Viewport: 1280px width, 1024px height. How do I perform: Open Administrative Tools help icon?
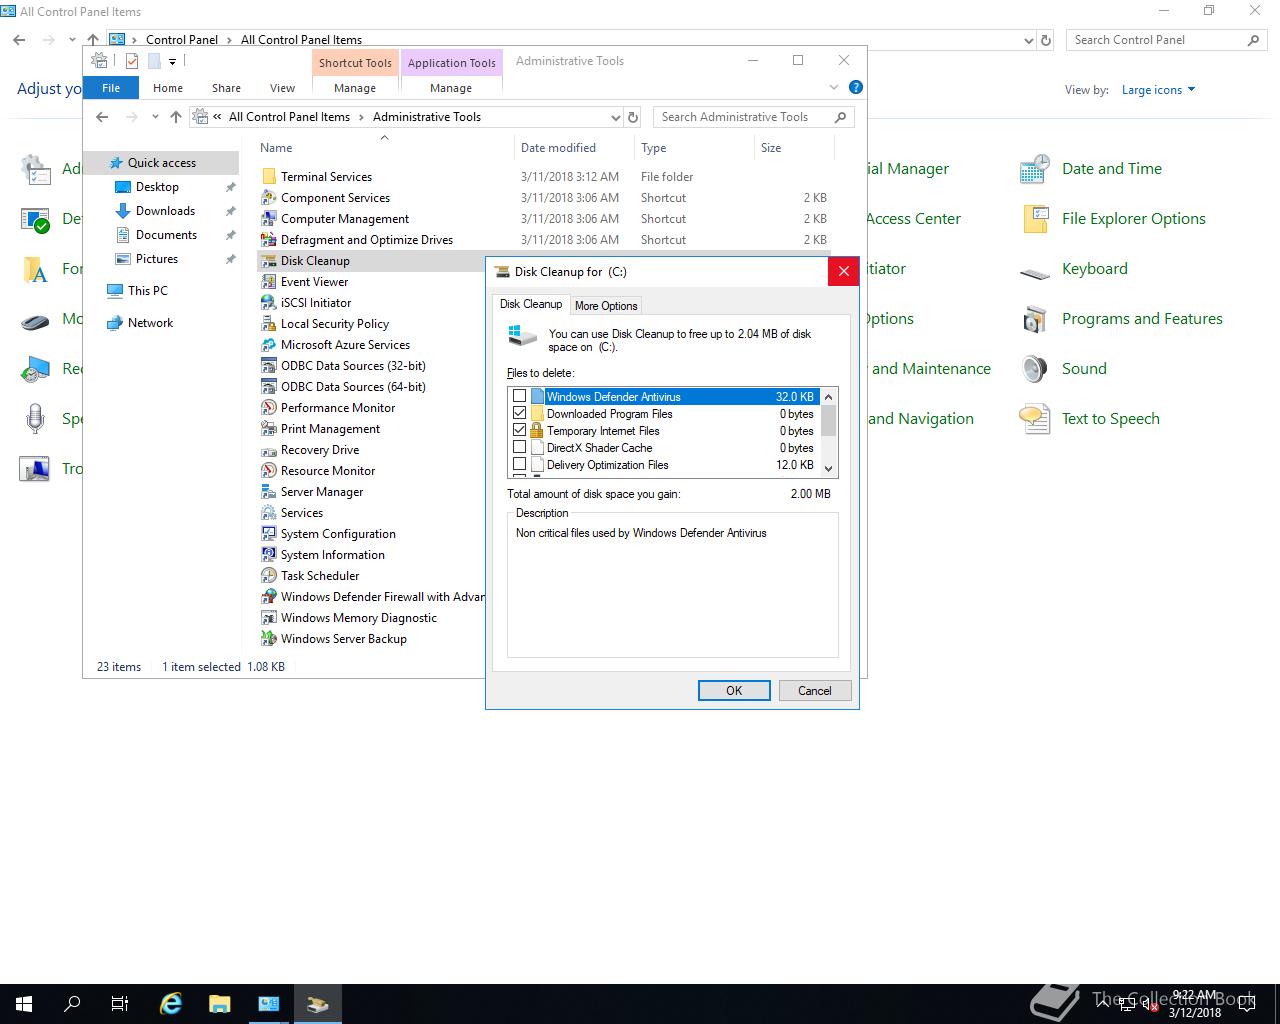856,88
